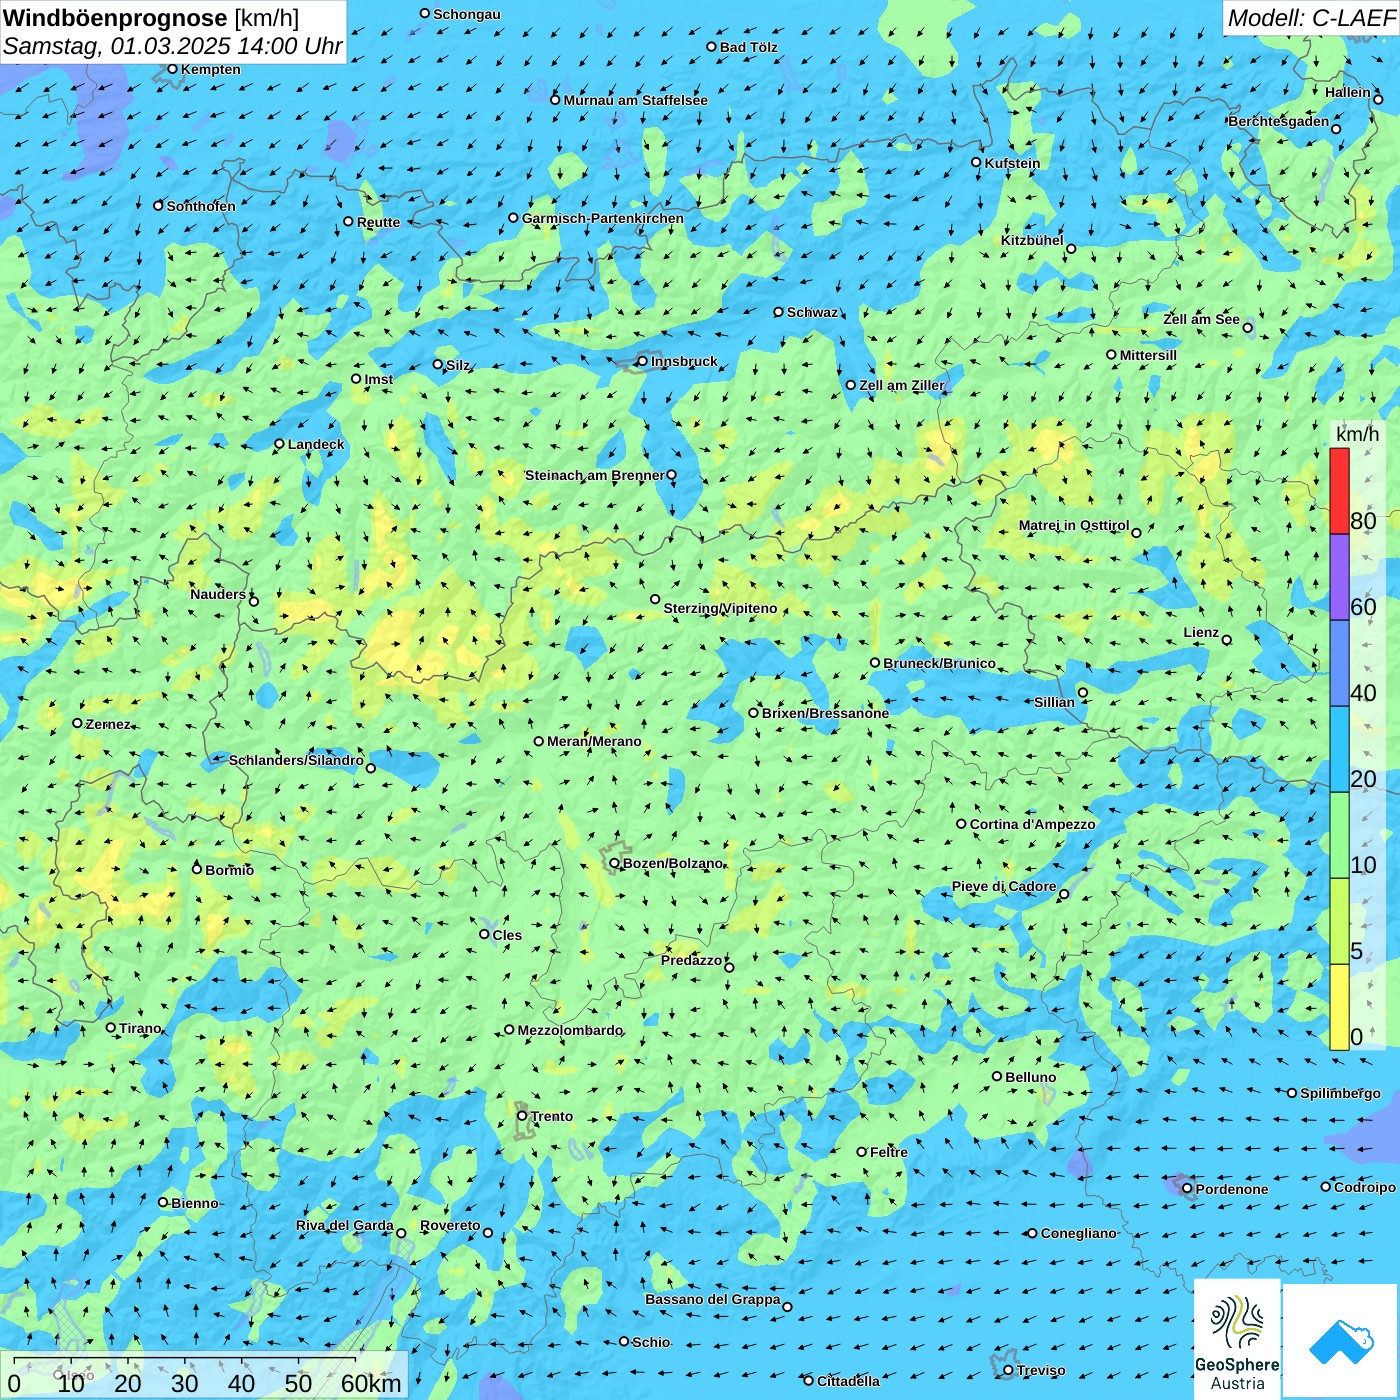Click the Garmisch-Partenkirchen label
Image resolution: width=1400 pixels, height=1400 pixels.
pos(603,218)
